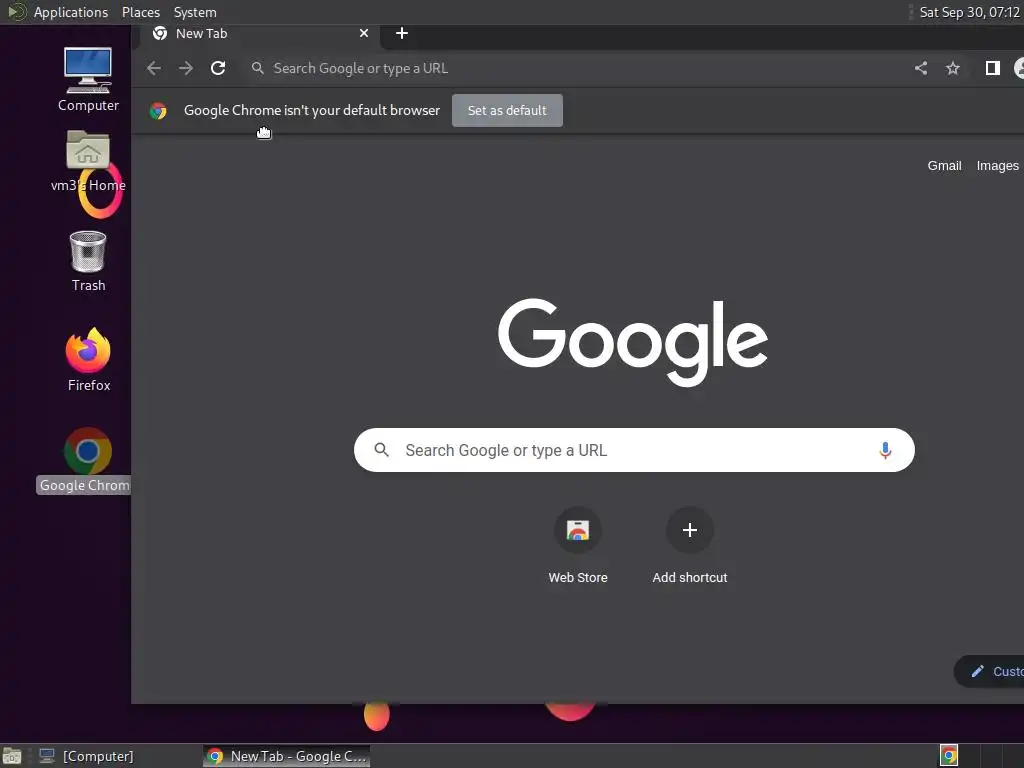
Task: Open the System menu
Action: click(195, 12)
